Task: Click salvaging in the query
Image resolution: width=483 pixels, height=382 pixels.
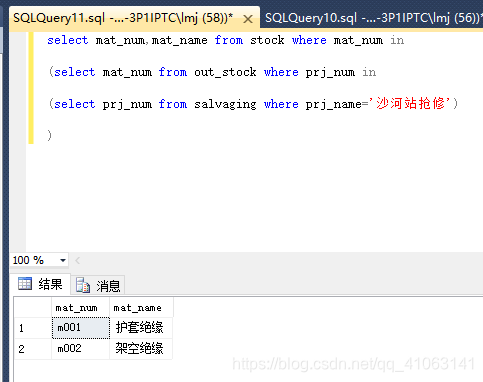Action: click(225, 104)
